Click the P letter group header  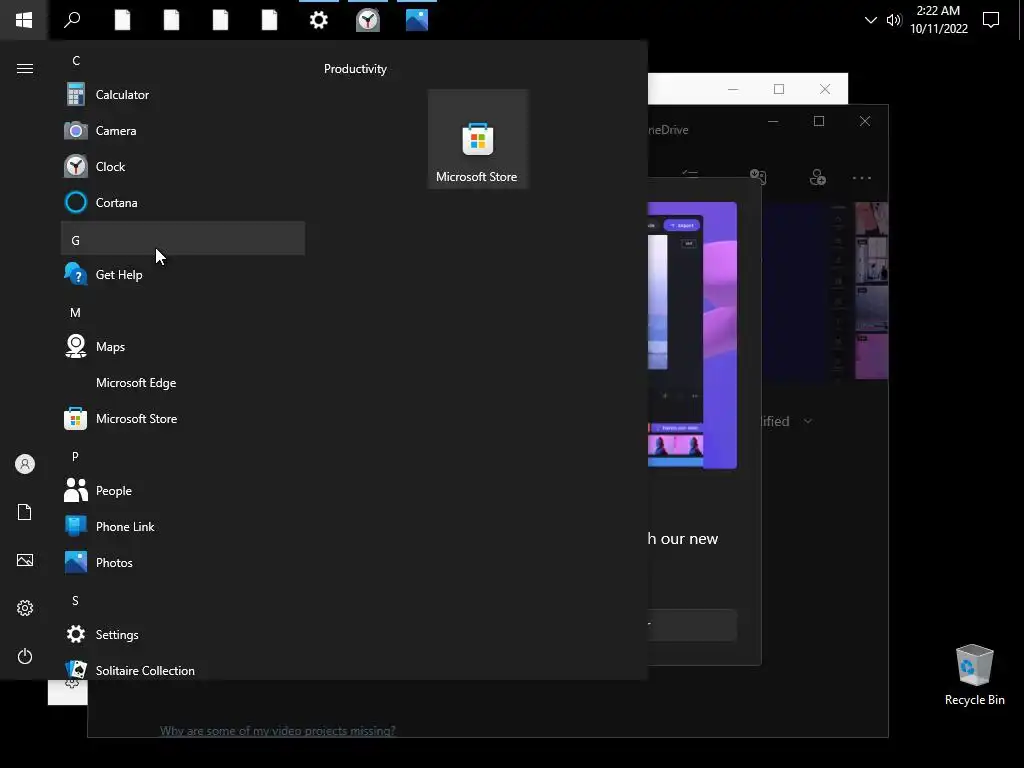[x=183, y=456]
